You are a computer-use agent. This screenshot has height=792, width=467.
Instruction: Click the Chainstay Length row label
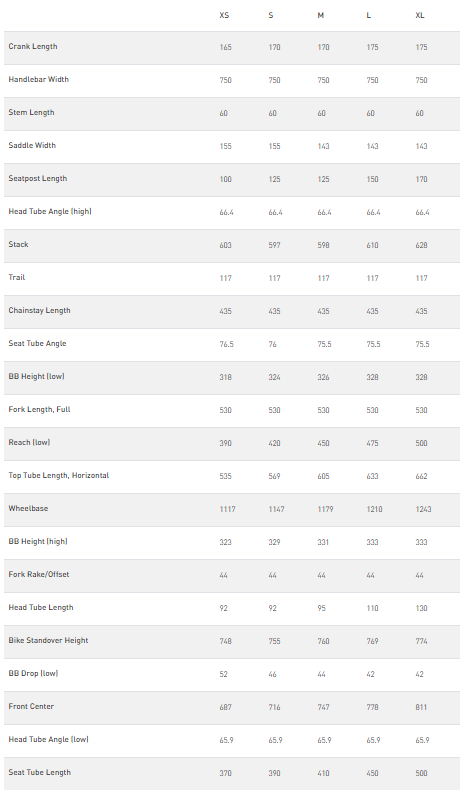[x=39, y=310]
